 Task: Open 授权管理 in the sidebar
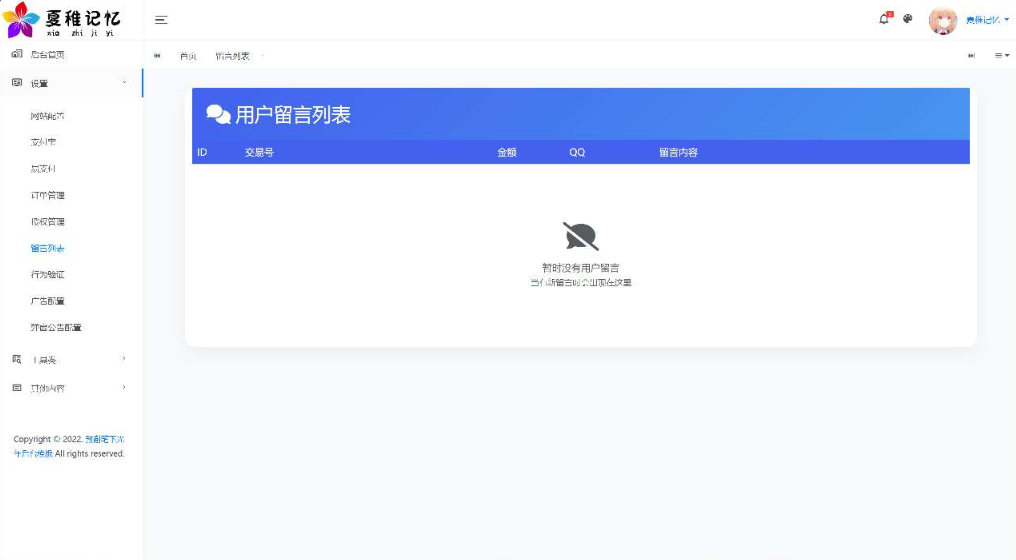coord(48,222)
